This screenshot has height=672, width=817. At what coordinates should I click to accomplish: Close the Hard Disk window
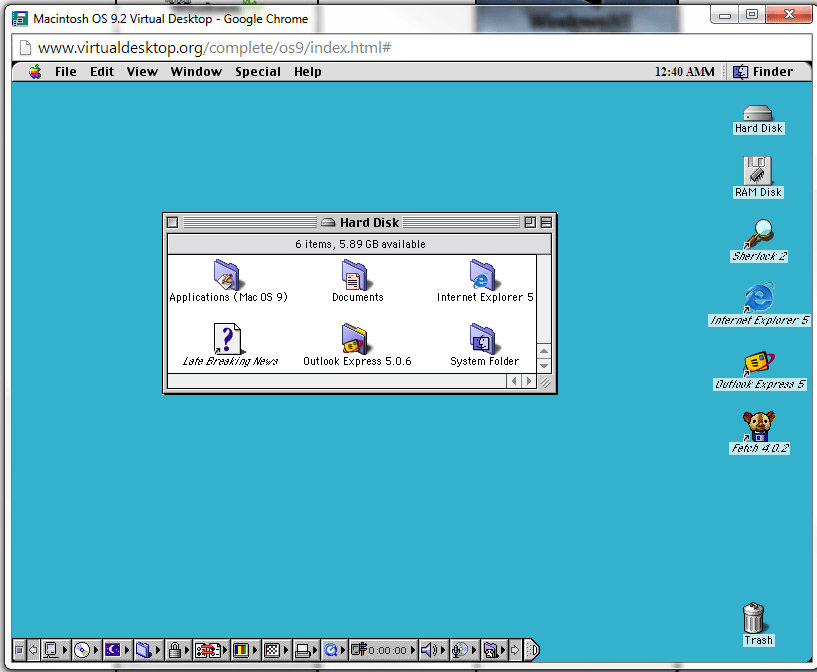pos(172,222)
